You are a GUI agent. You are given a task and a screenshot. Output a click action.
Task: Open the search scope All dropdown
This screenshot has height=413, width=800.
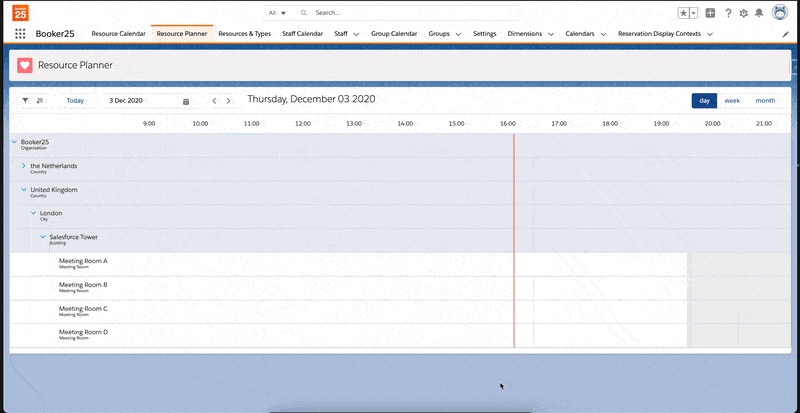(x=277, y=13)
